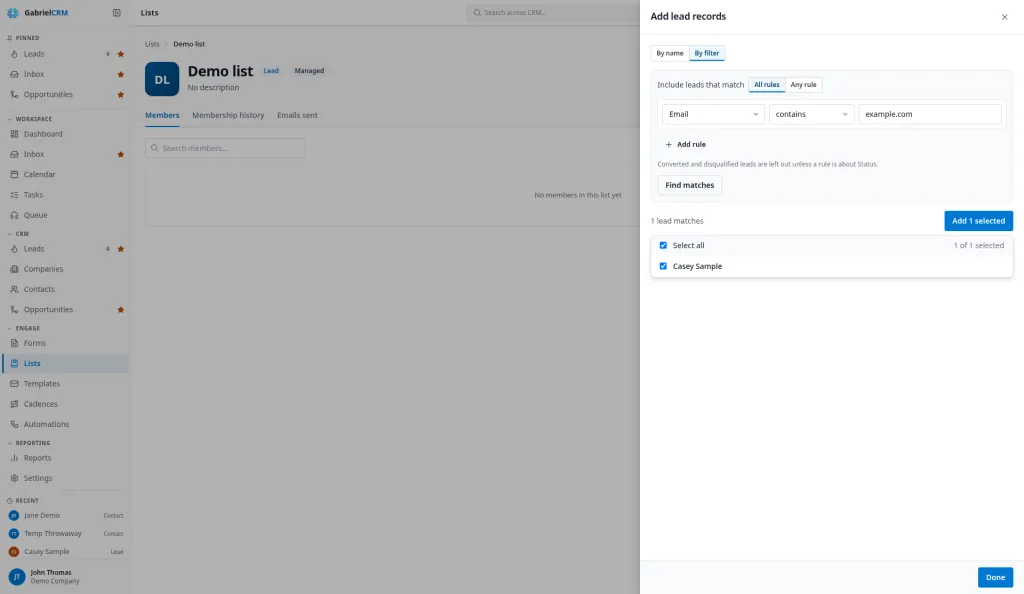Open the contains operator dropdown

(x=811, y=114)
